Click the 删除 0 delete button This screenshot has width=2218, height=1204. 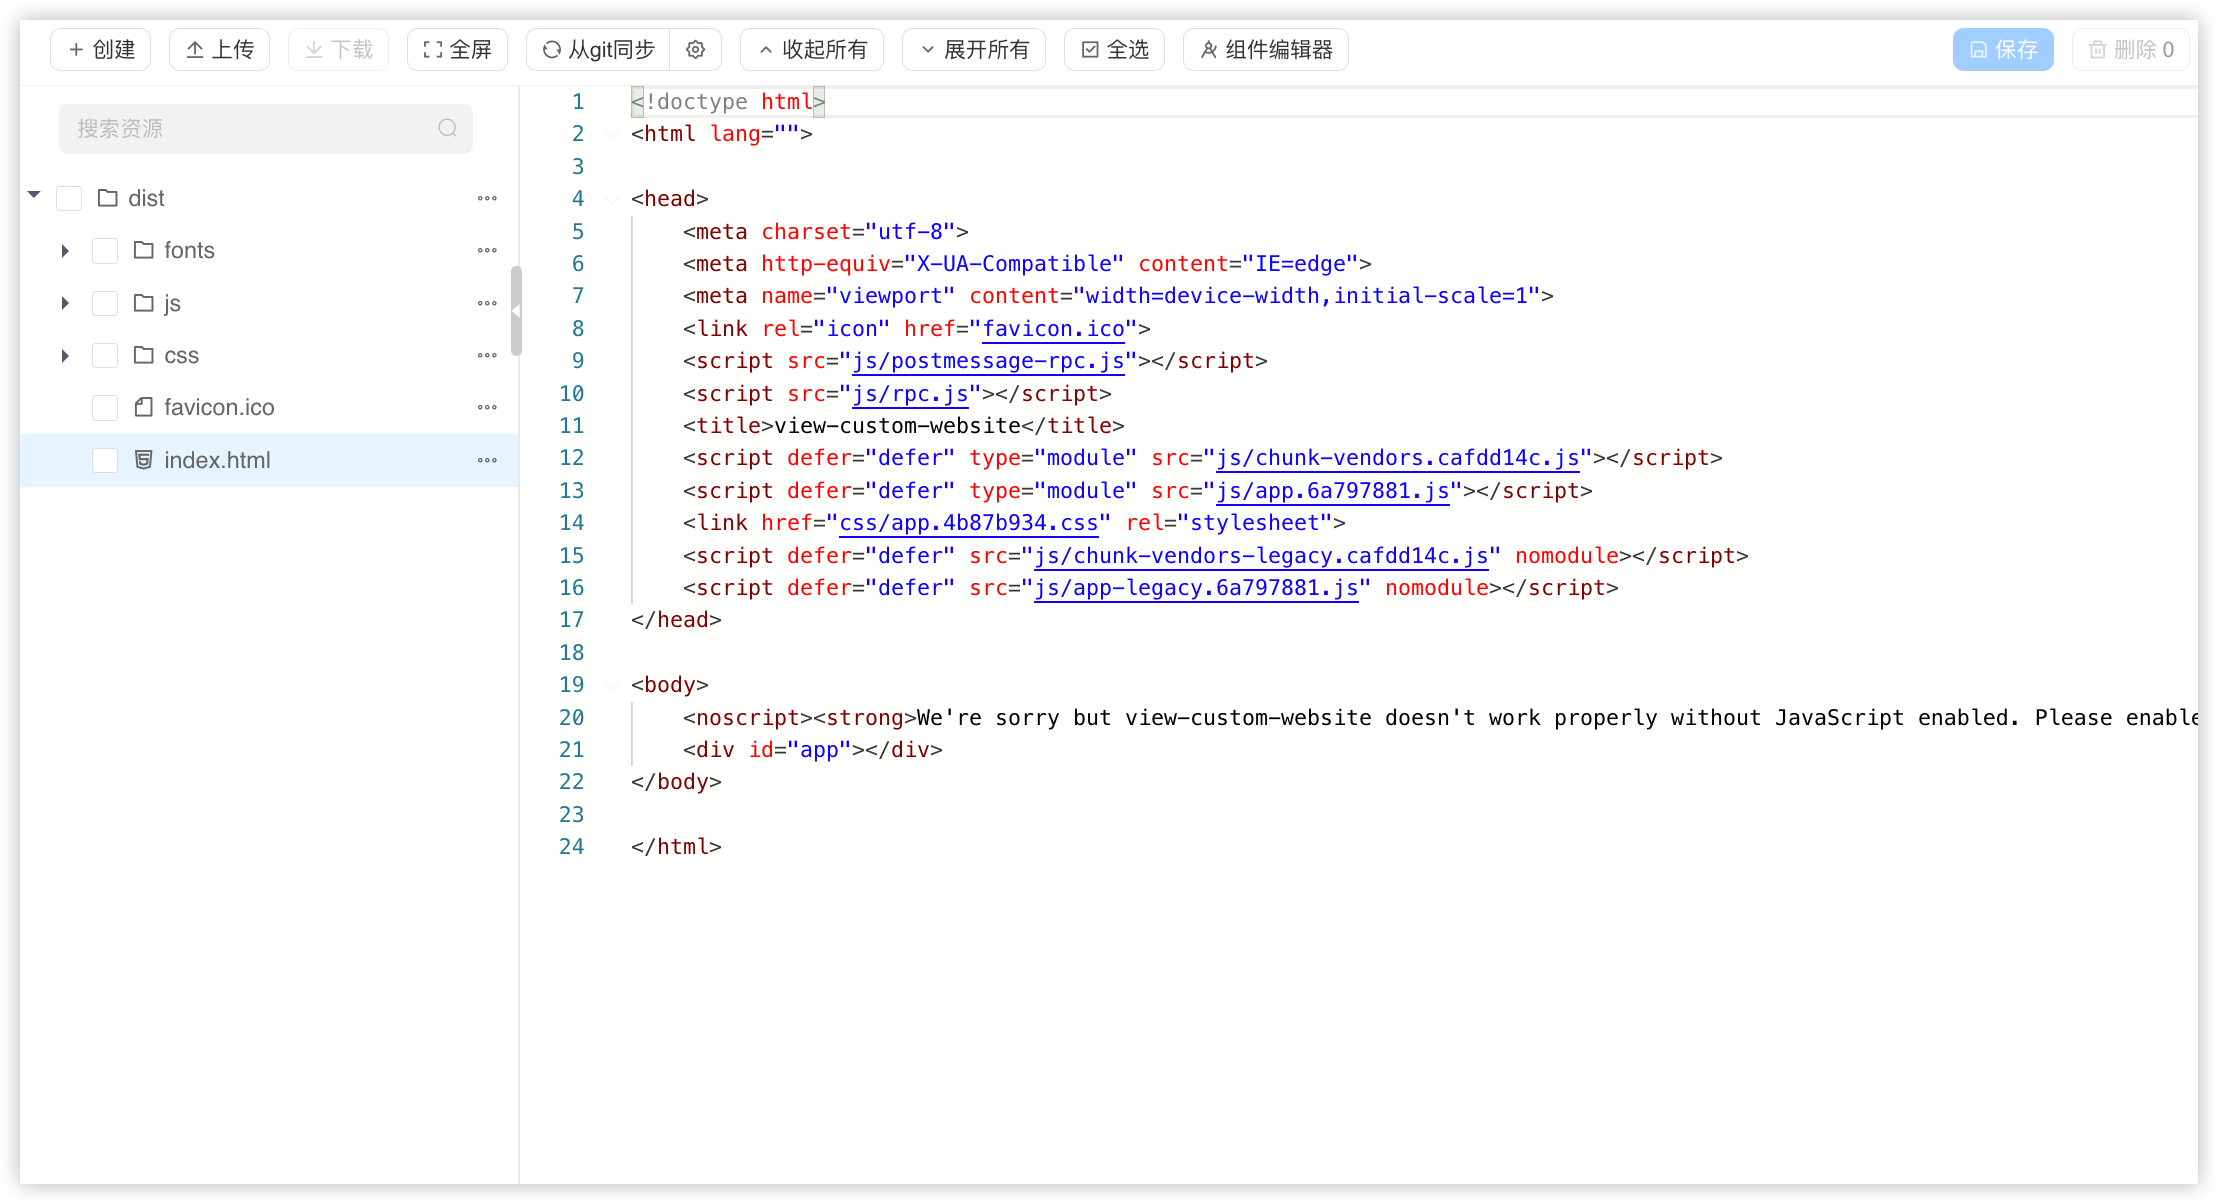tap(2132, 50)
